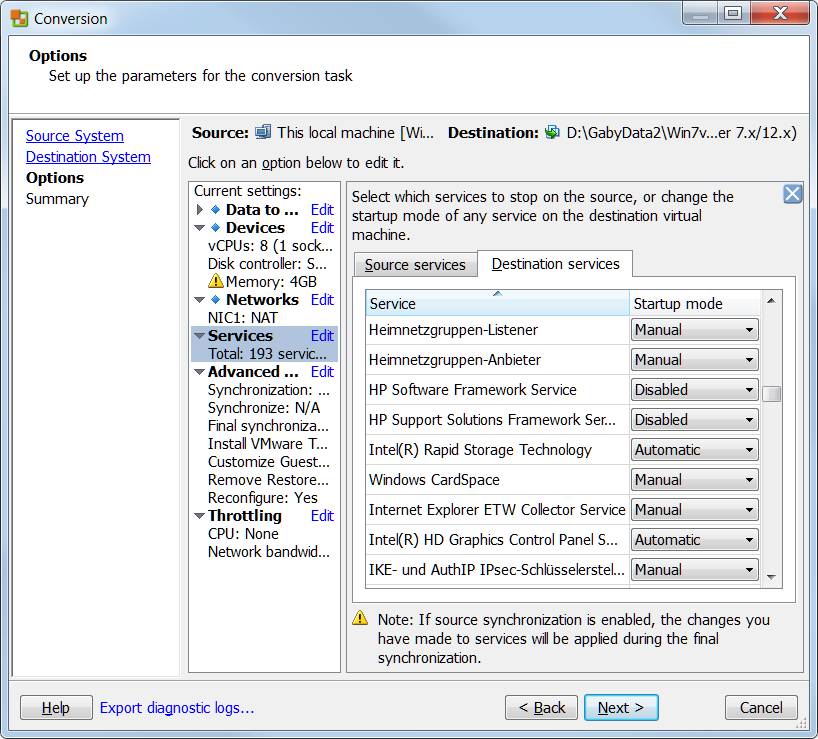The width and height of the screenshot is (818, 739).
Task: Change HP Support Solutions Framework startup mode
Action: pyautogui.click(x=694, y=419)
